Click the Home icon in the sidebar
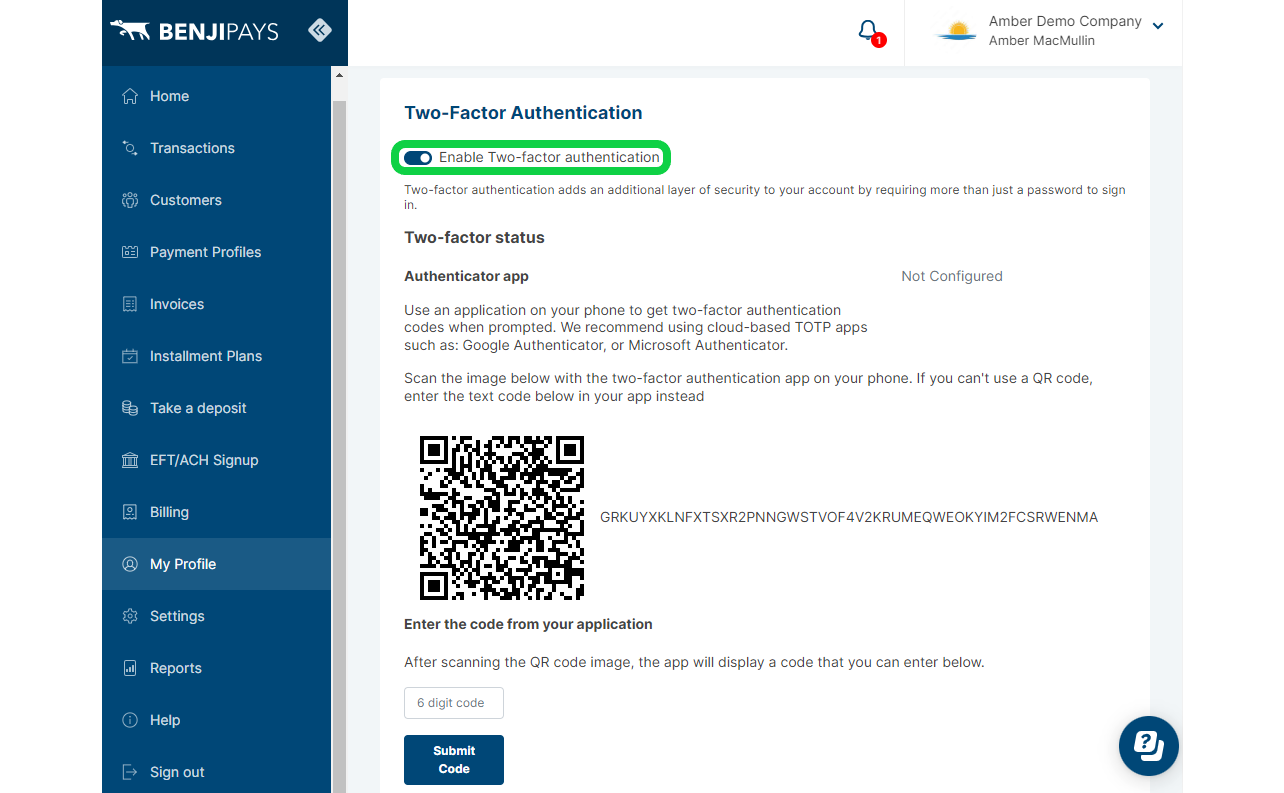The width and height of the screenshot is (1284, 793). point(129,96)
